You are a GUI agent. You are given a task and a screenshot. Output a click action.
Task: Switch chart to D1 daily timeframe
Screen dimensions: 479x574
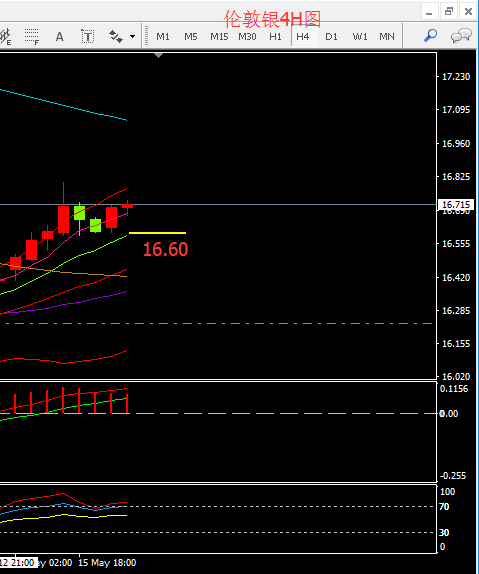pos(331,37)
